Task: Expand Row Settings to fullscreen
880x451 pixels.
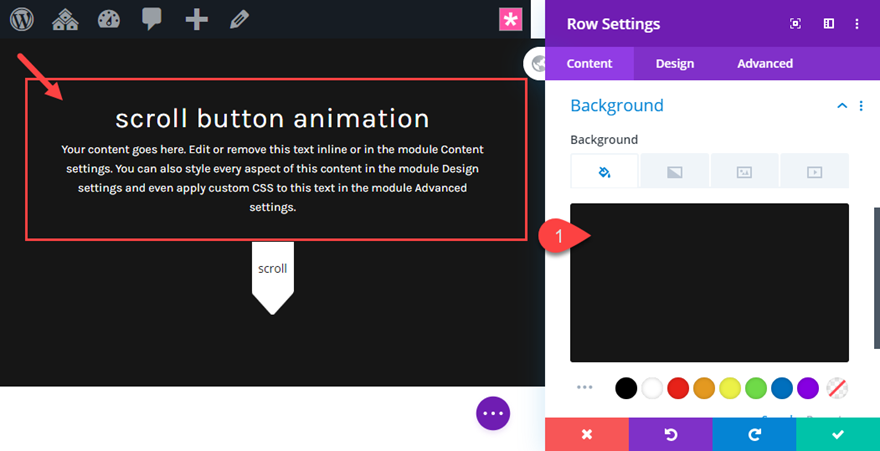Action: pos(795,24)
